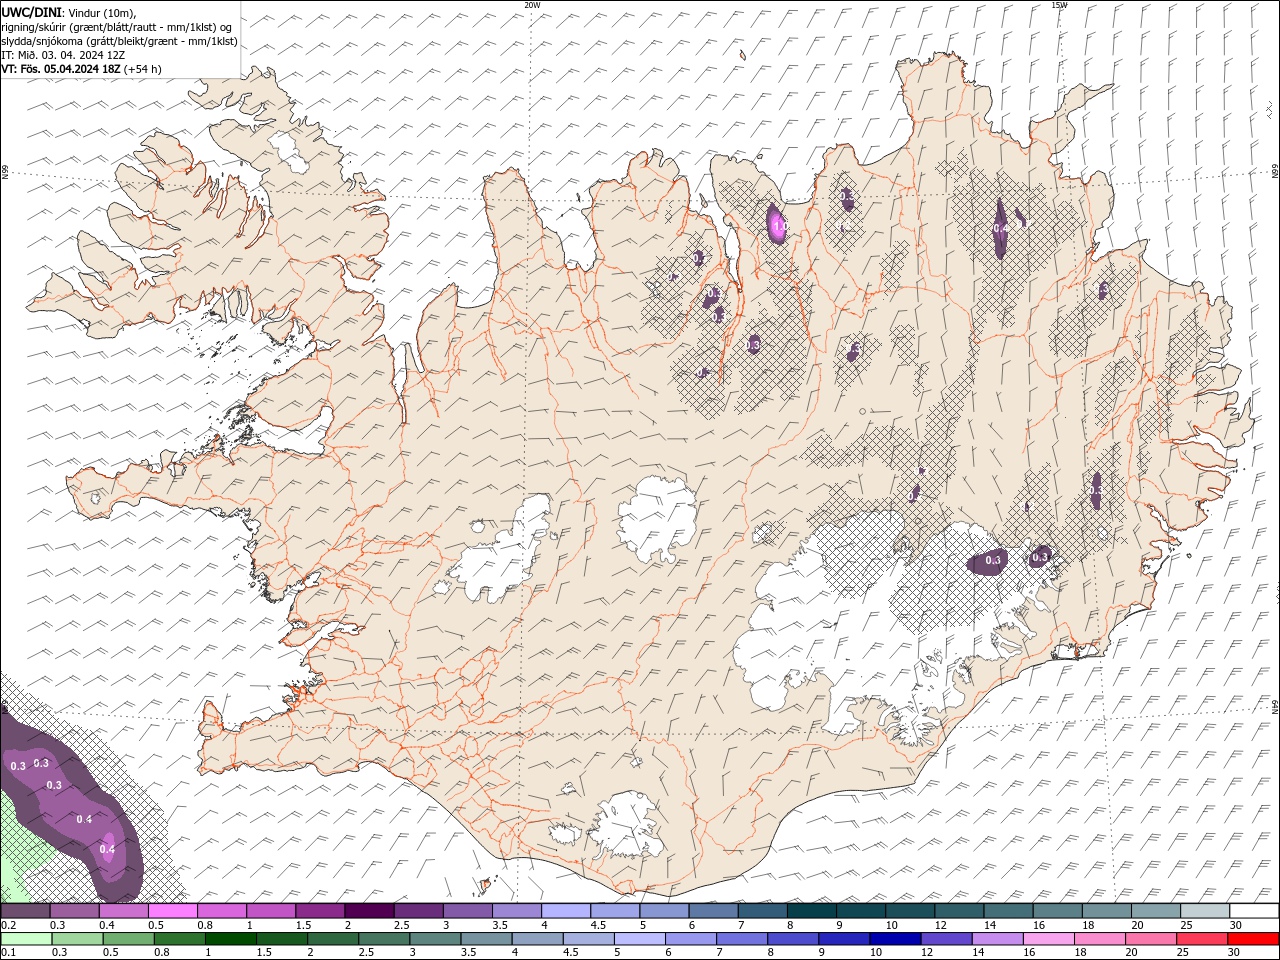Image resolution: width=1280 pixels, height=960 pixels.
Task: Click the light pink lower legend swatch starting at 16
Action: tap(1047, 939)
